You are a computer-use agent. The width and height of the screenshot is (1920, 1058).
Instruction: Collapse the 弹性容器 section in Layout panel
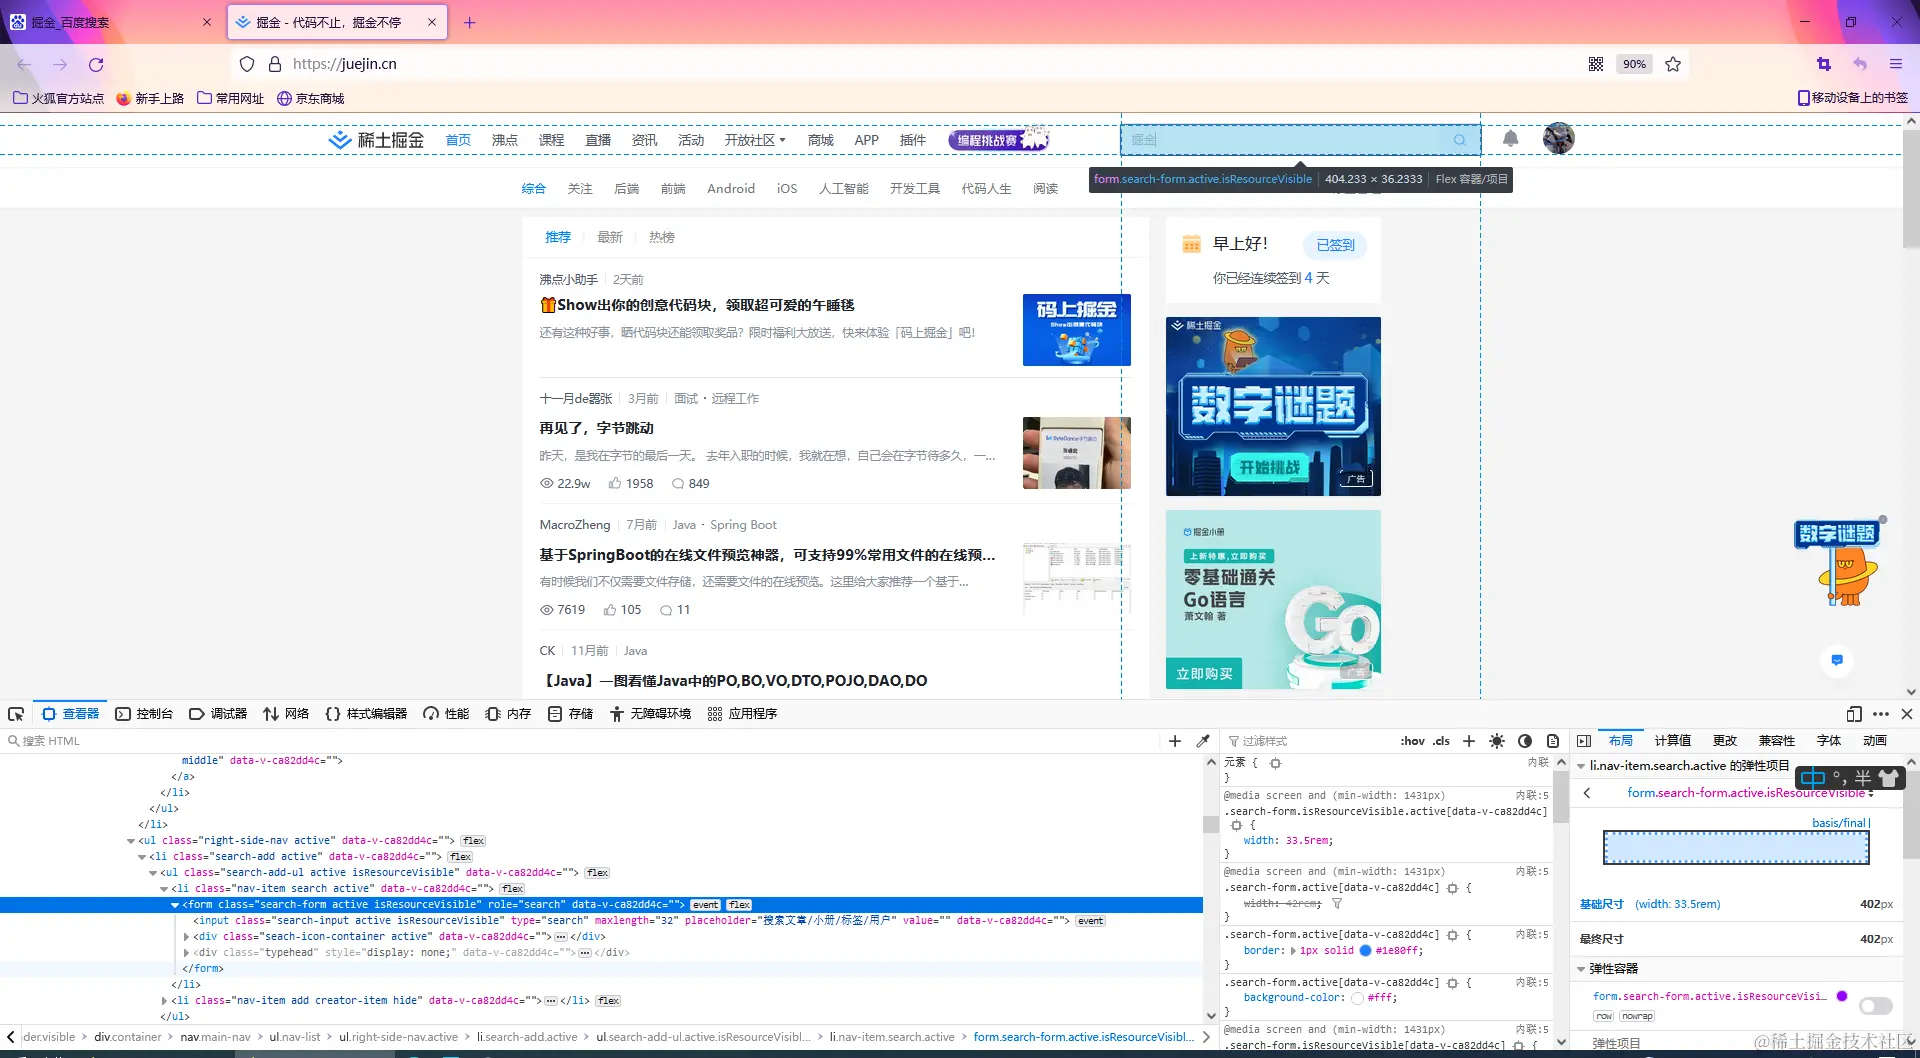point(1581,968)
